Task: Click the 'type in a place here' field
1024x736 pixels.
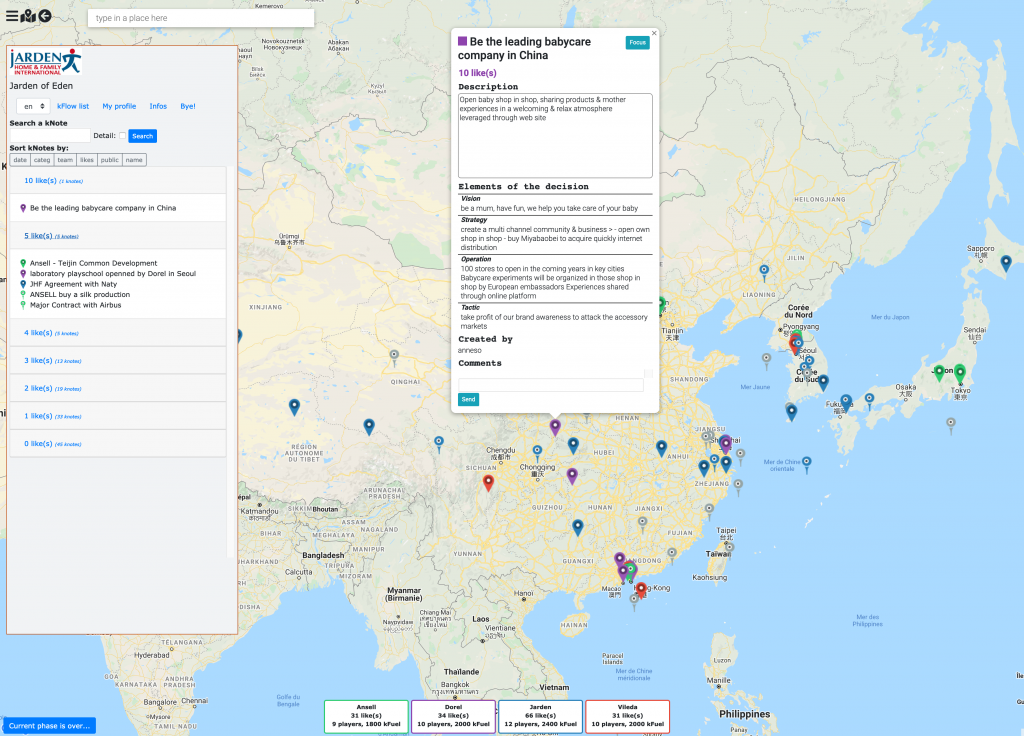Action: coord(200,18)
